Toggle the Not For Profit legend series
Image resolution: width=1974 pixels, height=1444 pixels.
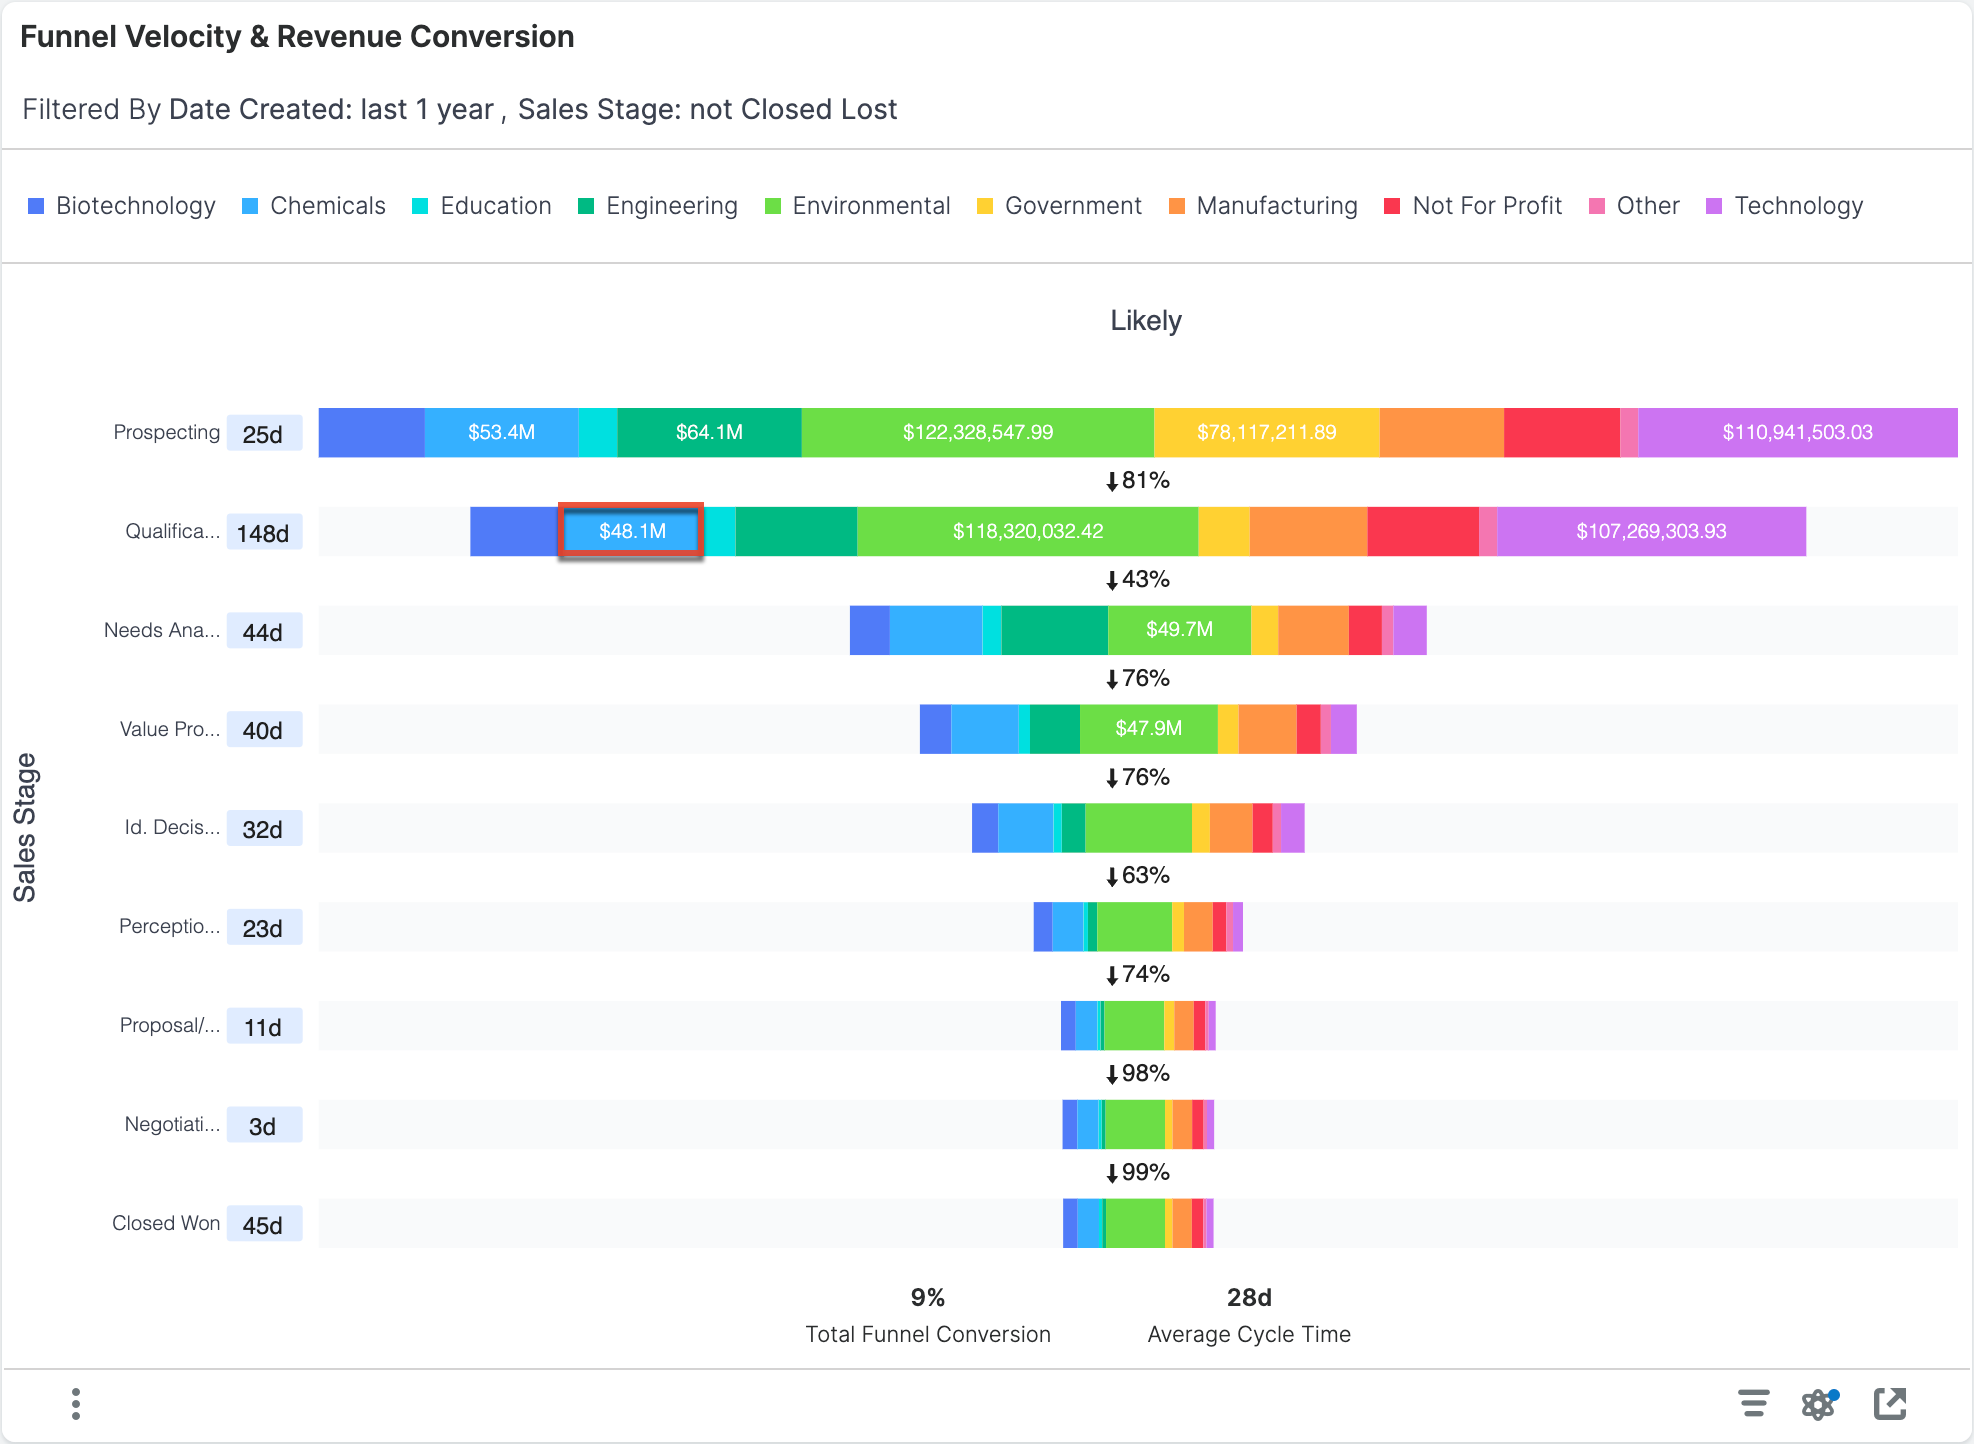click(x=1487, y=206)
